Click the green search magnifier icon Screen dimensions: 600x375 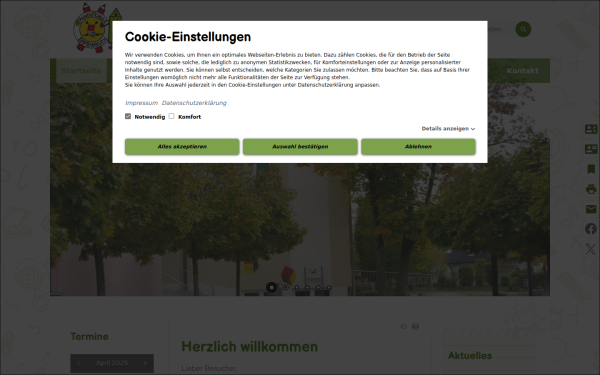[523, 29]
